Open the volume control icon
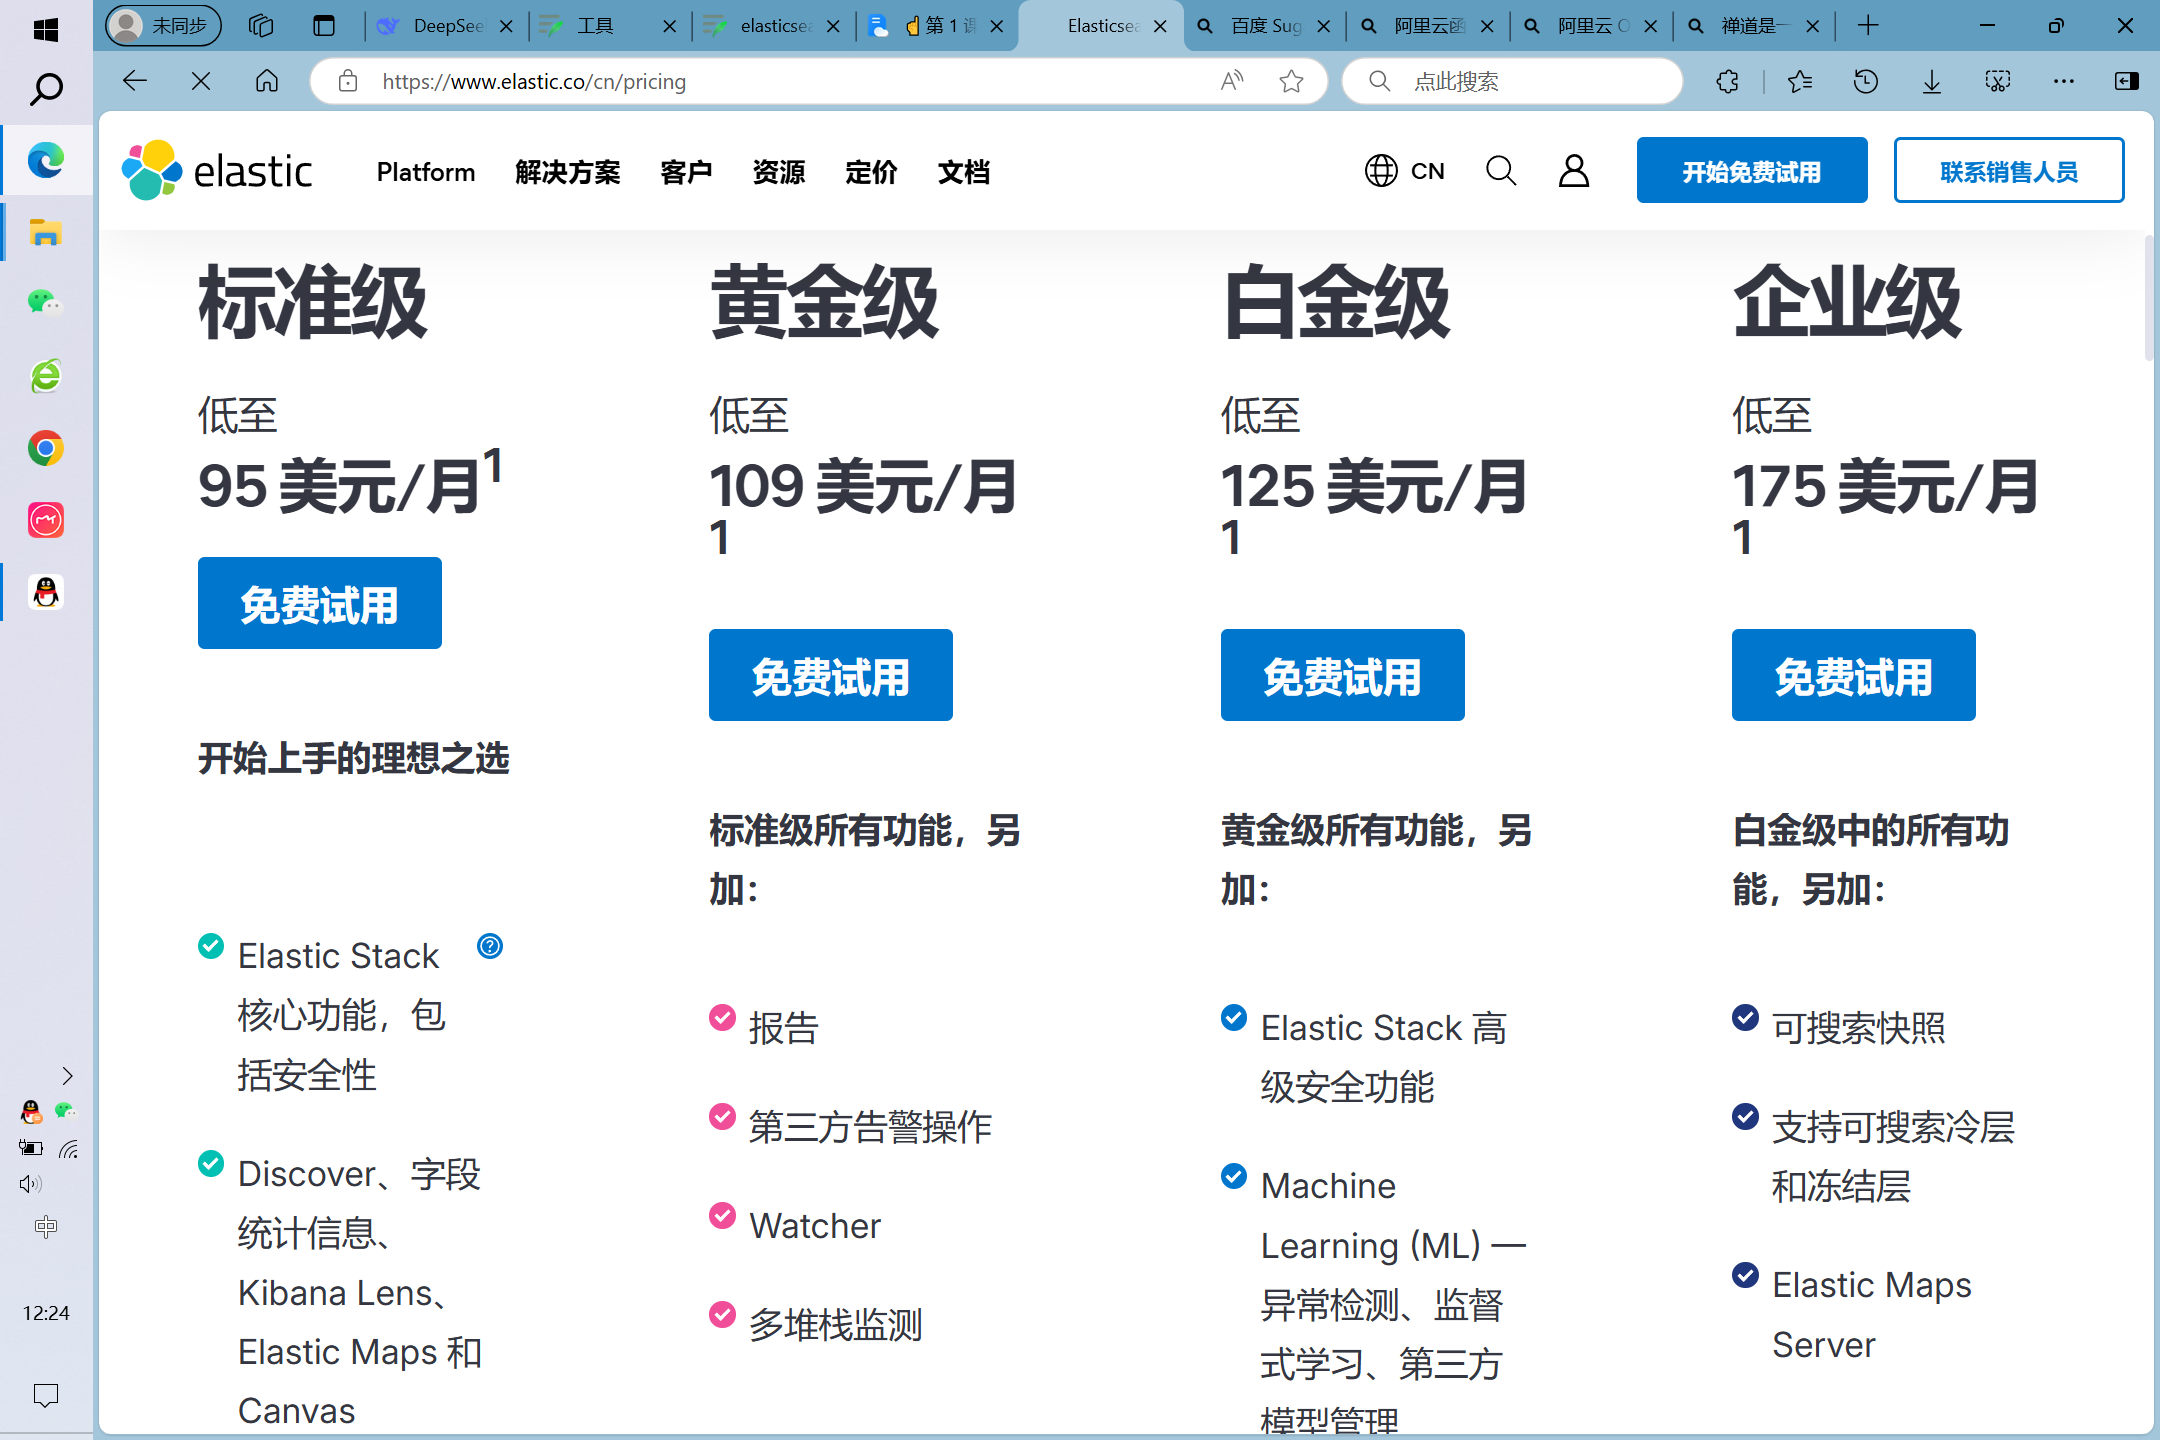 [30, 1184]
